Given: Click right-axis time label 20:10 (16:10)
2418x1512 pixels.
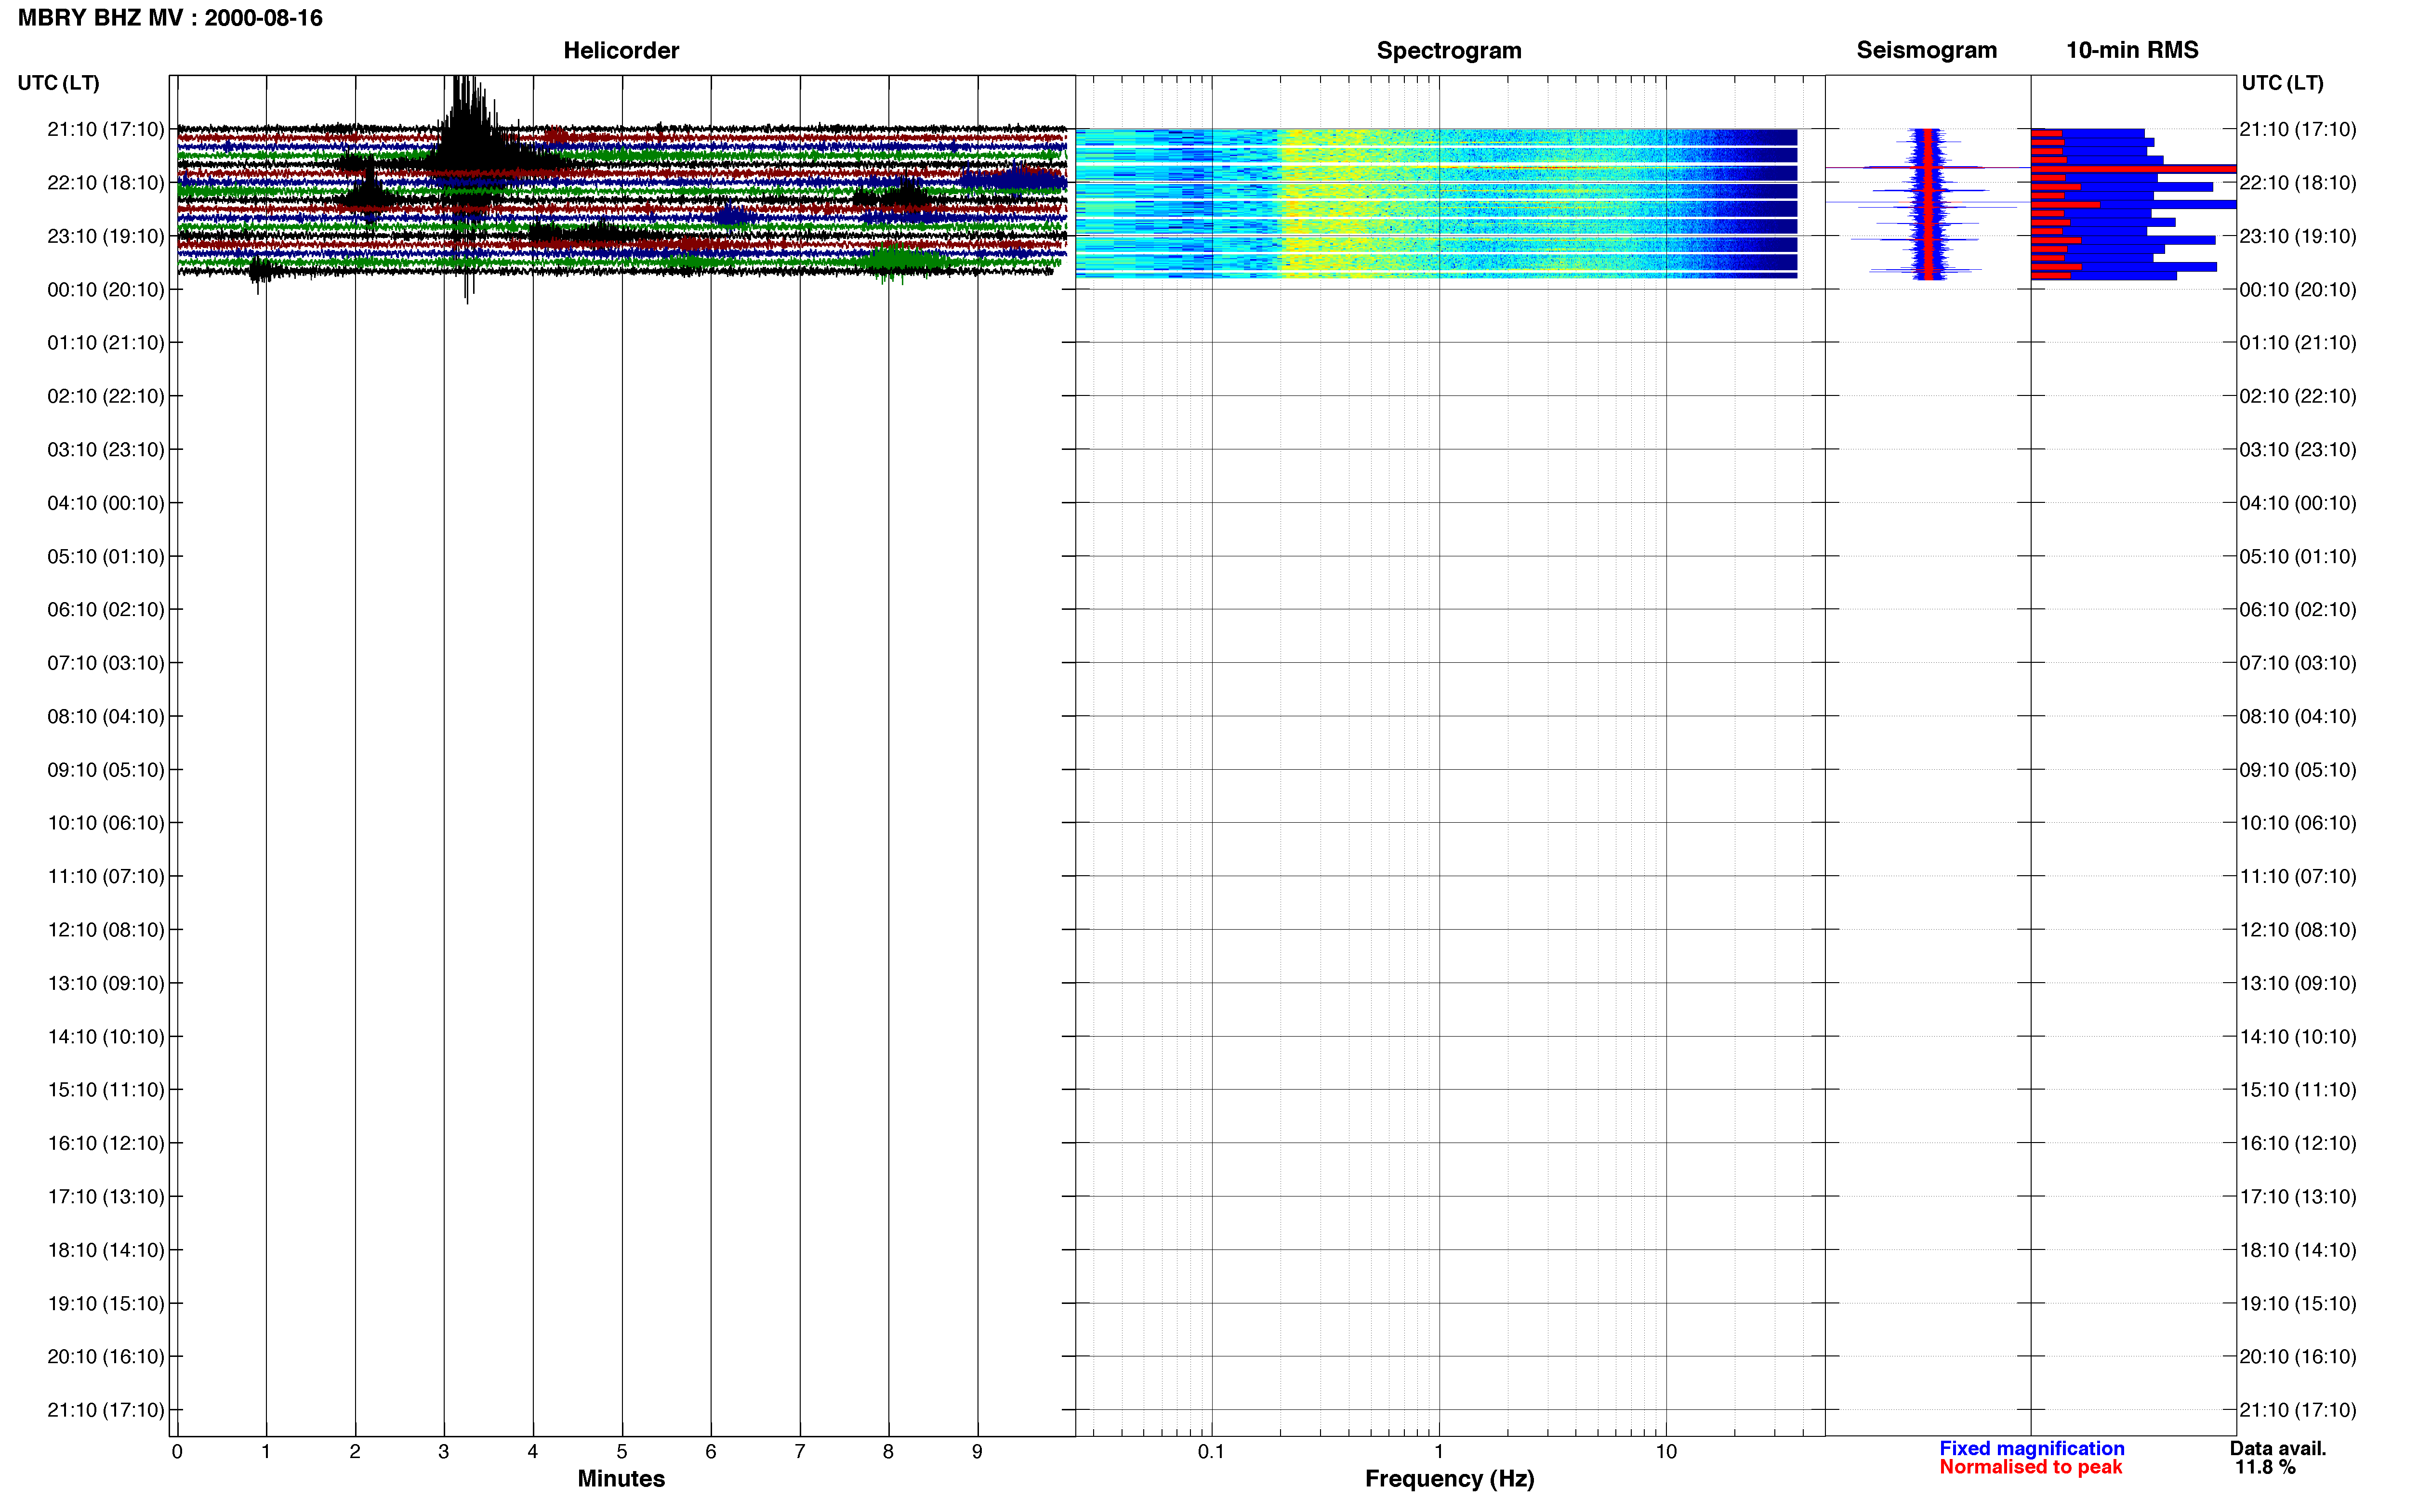Looking at the screenshot, I should coord(2298,1357).
